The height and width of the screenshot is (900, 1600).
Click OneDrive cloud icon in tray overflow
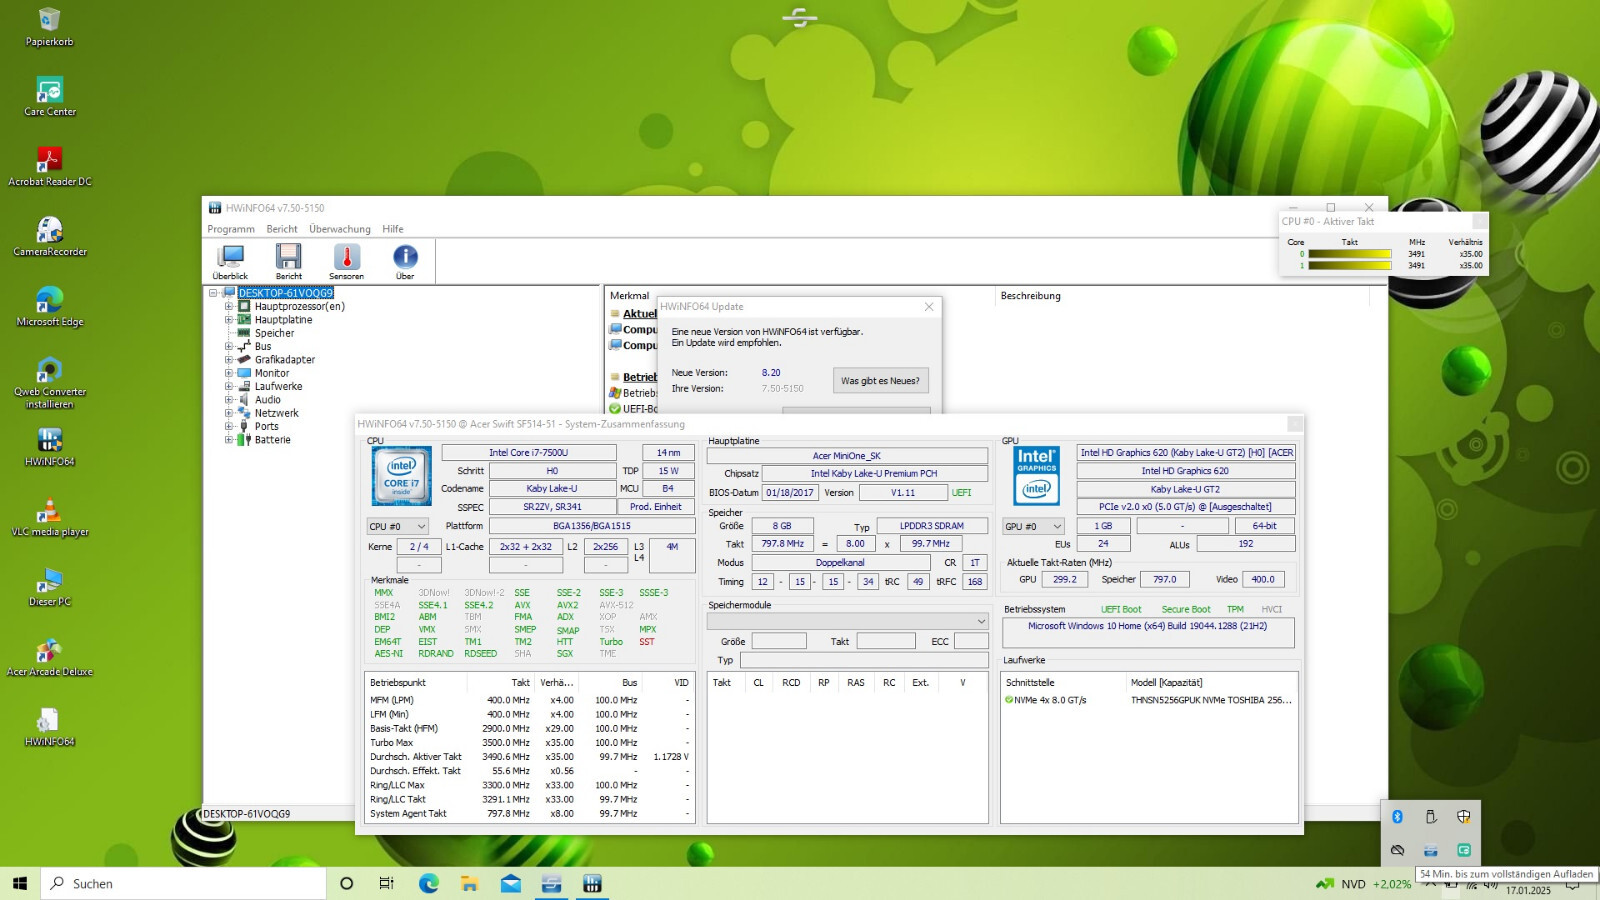tap(1398, 850)
